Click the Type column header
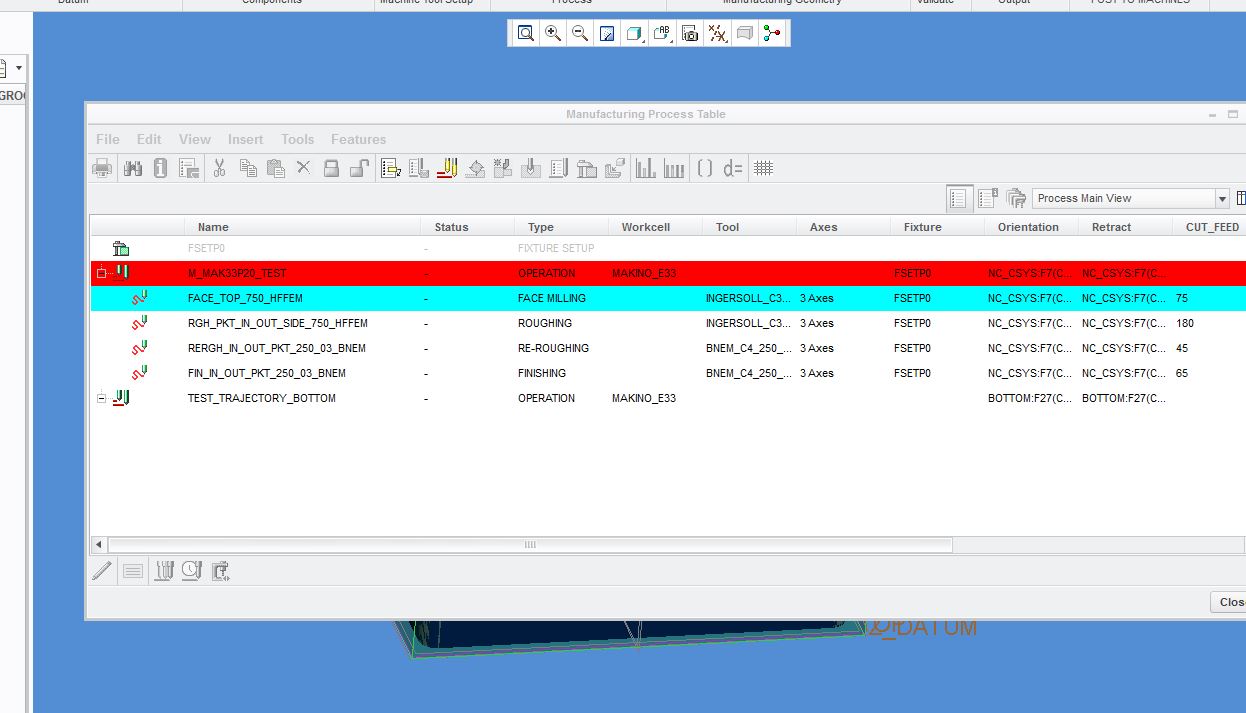The height and width of the screenshot is (713, 1246). pyautogui.click(x=561, y=227)
